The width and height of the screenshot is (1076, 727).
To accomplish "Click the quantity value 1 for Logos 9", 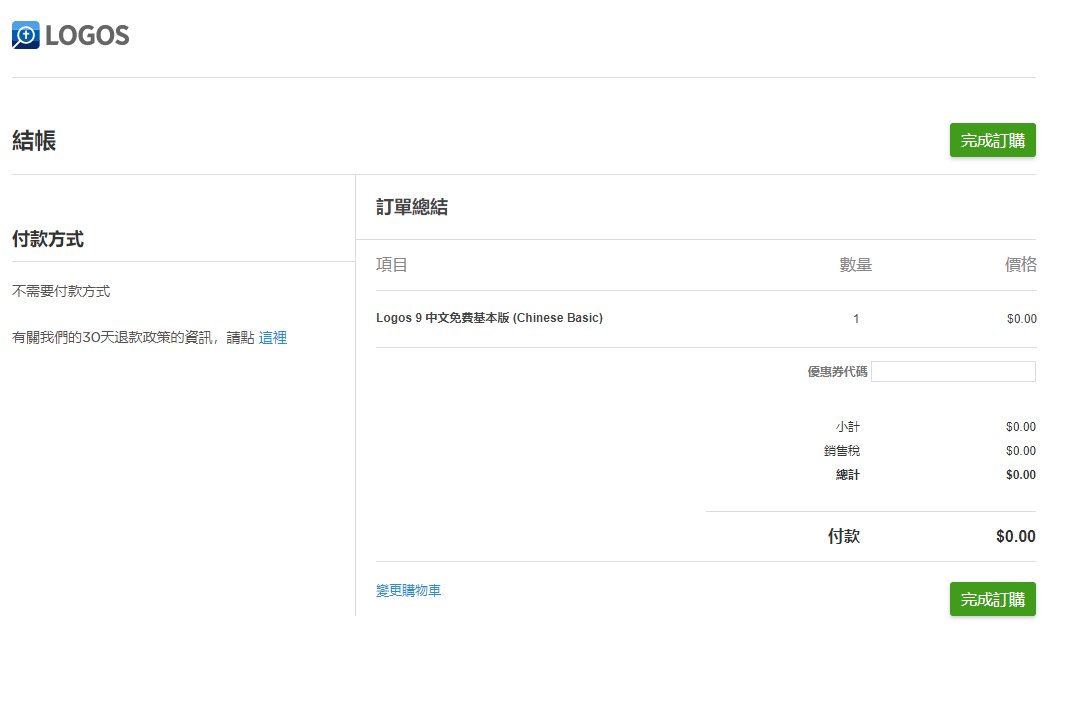I will tap(856, 319).
